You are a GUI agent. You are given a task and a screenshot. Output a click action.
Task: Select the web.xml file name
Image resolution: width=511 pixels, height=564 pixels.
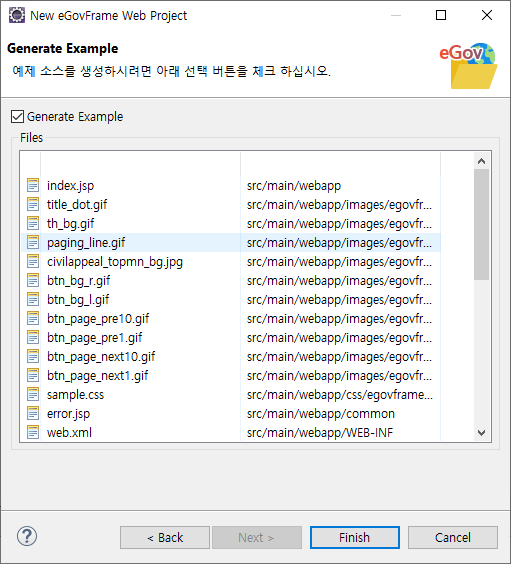69,432
